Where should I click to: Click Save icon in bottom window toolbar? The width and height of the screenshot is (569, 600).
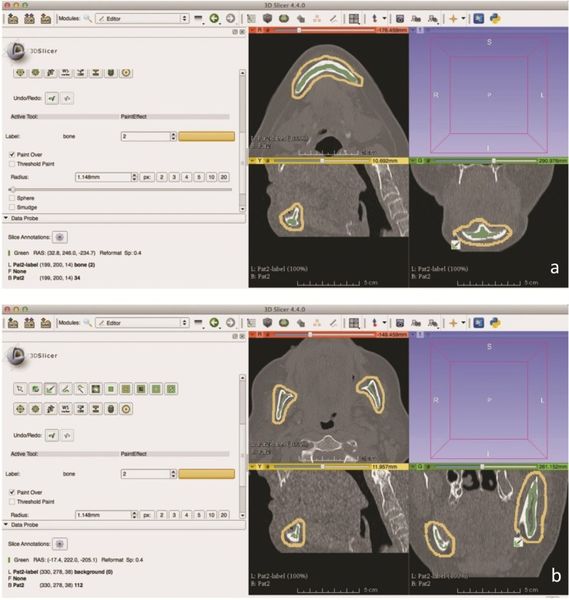pyautogui.click(x=46, y=323)
